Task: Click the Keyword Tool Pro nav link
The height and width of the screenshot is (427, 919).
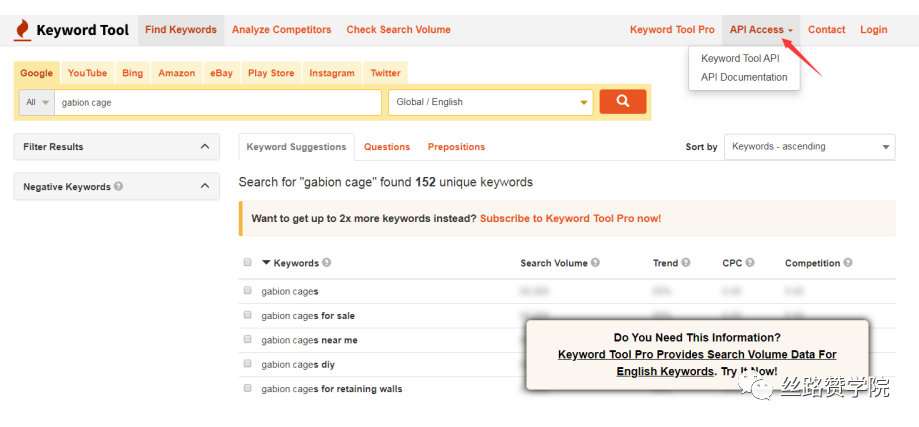Action: coord(672,30)
